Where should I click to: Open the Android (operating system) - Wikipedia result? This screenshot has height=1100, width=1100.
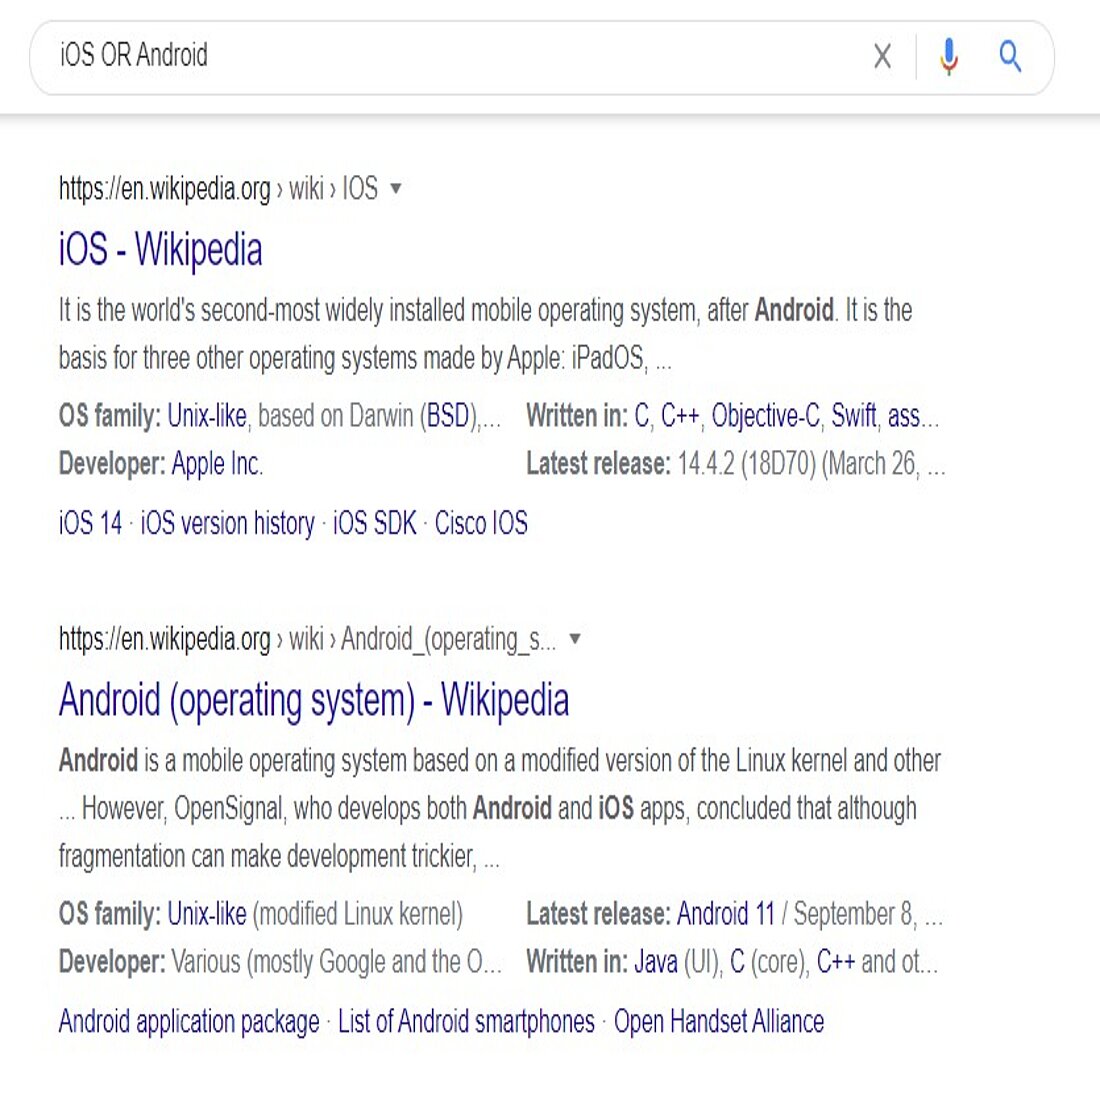pyautogui.click(x=313, y=701)
